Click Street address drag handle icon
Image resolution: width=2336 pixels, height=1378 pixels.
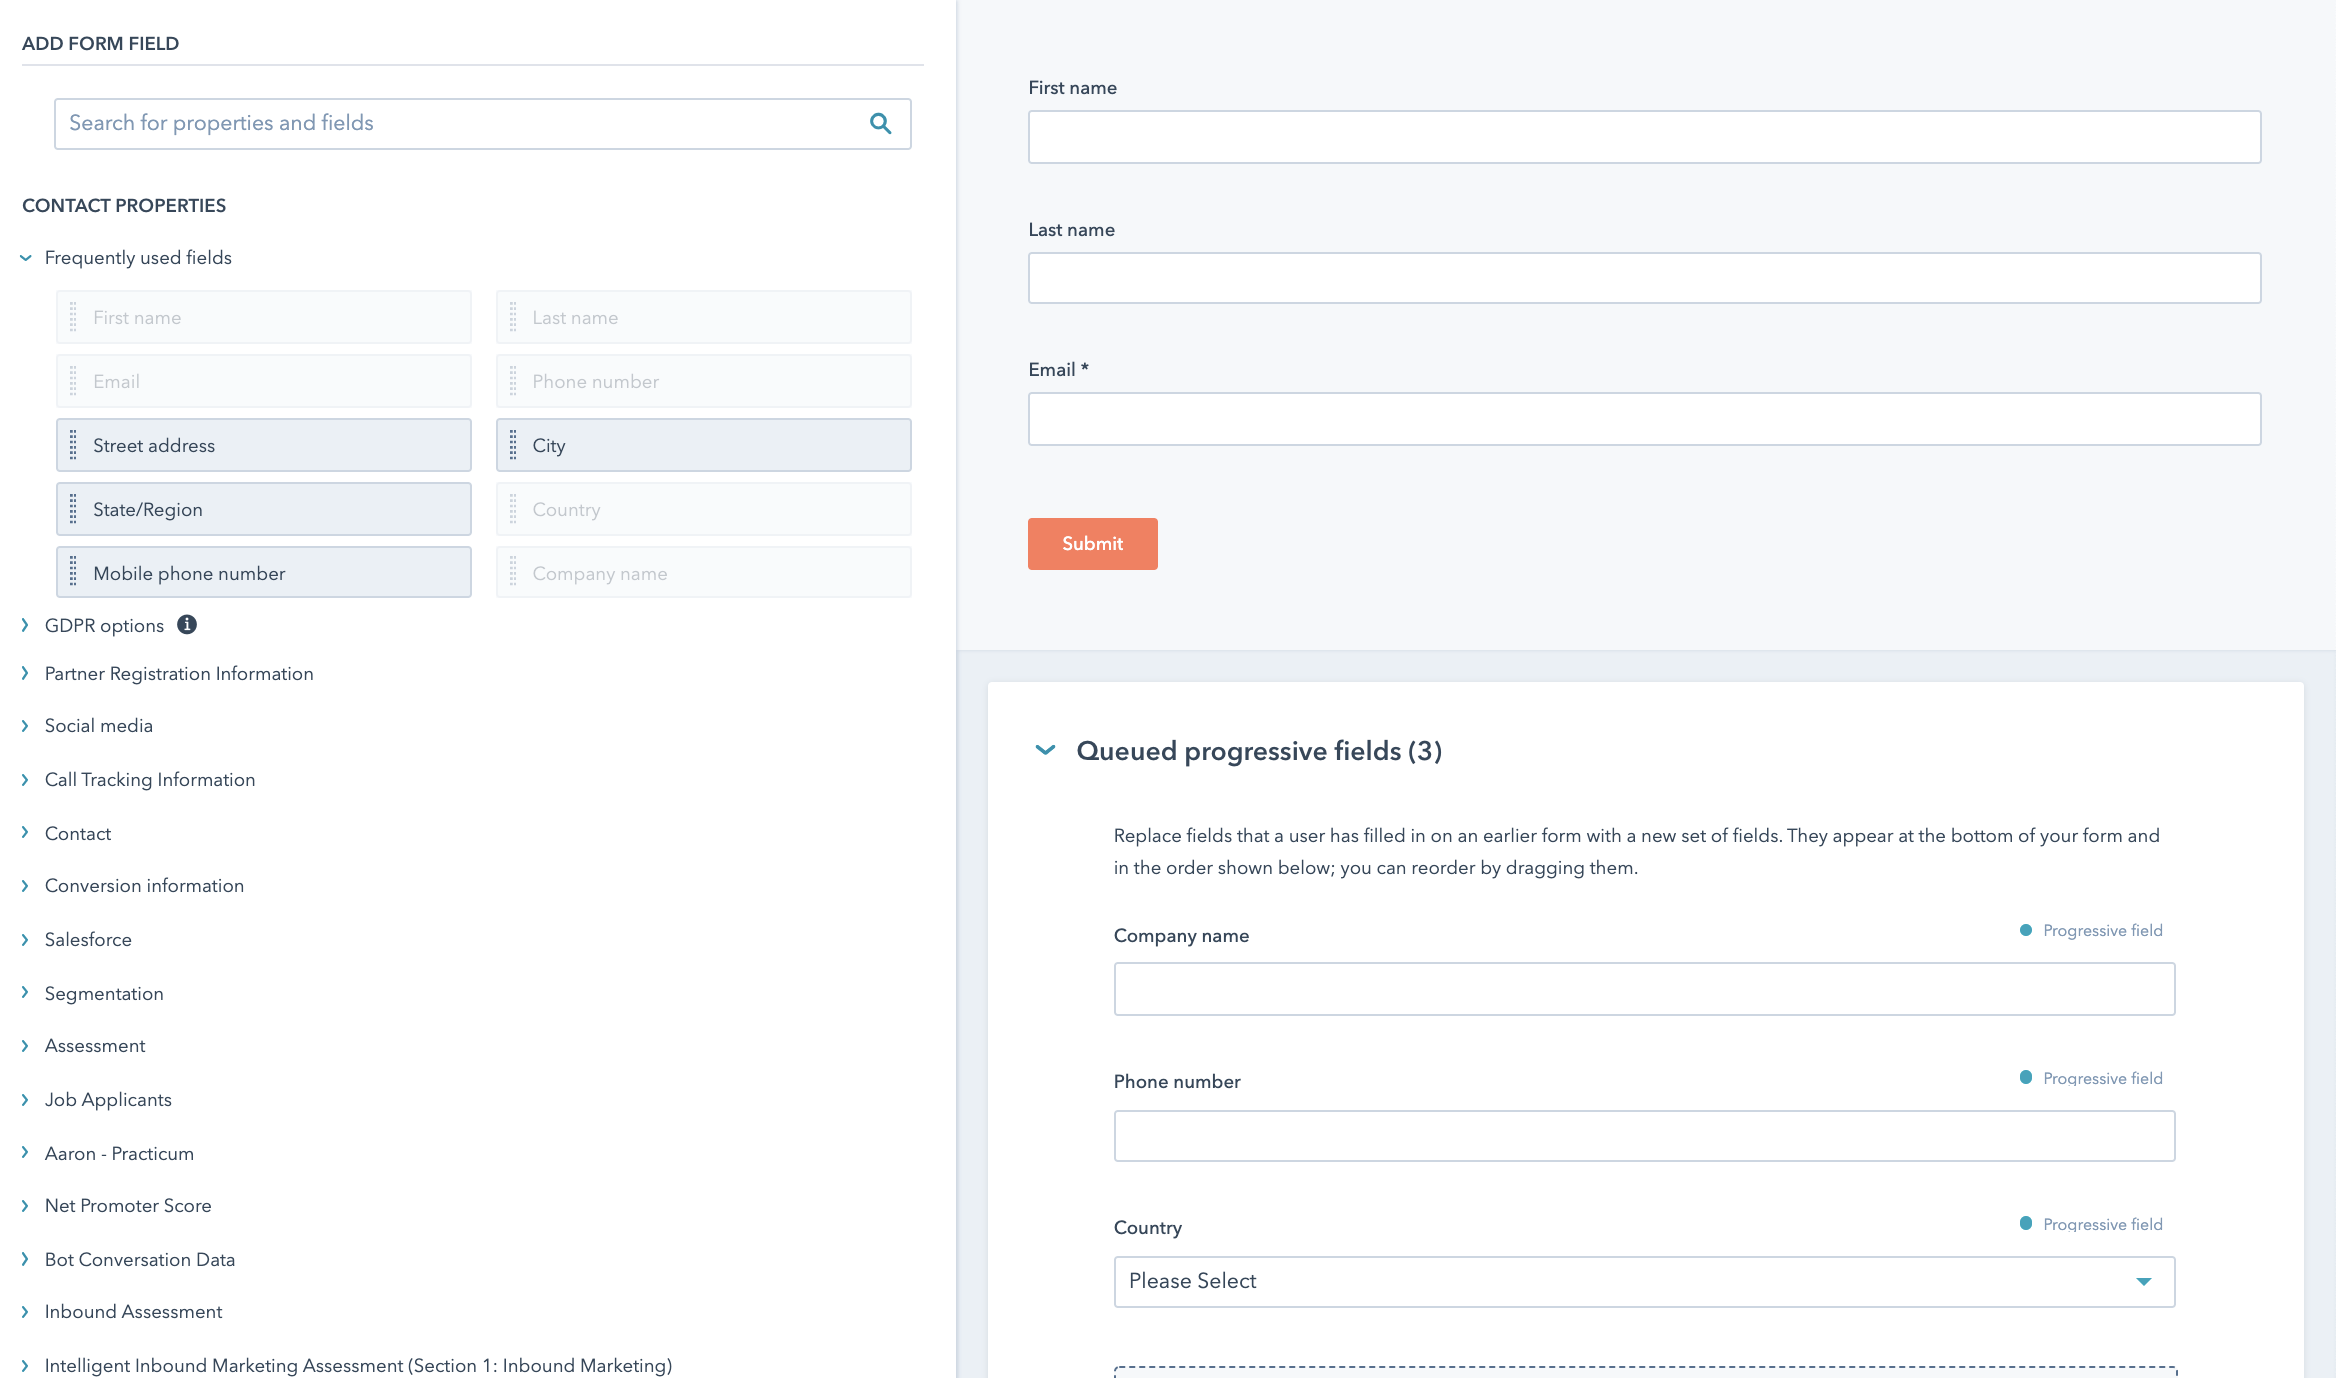[73, 445]
